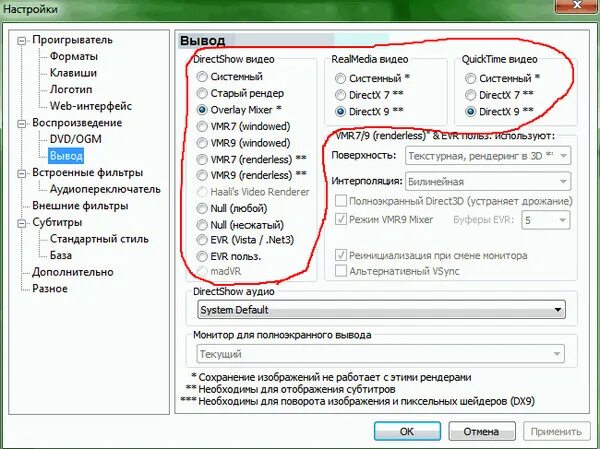Open the DirectShow аудио System Default dropdown

382,310
